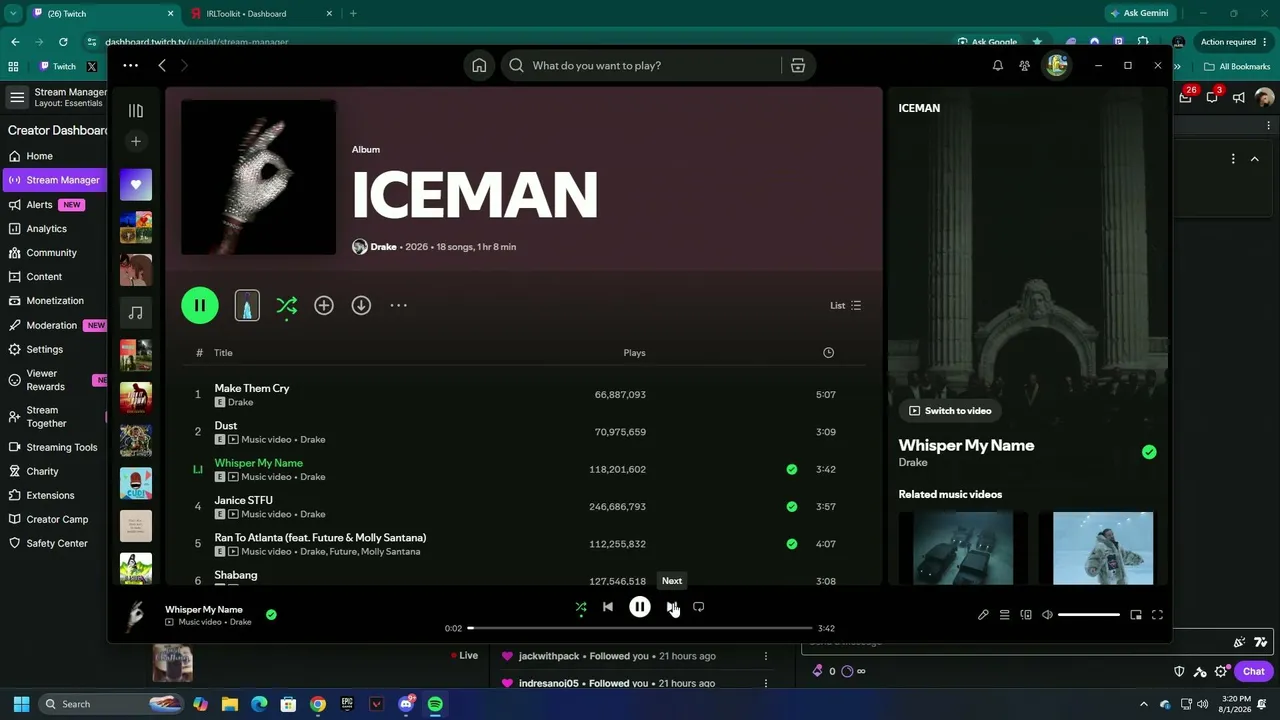
Task: Open a new Chrome tab
Action: pos(353,14)
